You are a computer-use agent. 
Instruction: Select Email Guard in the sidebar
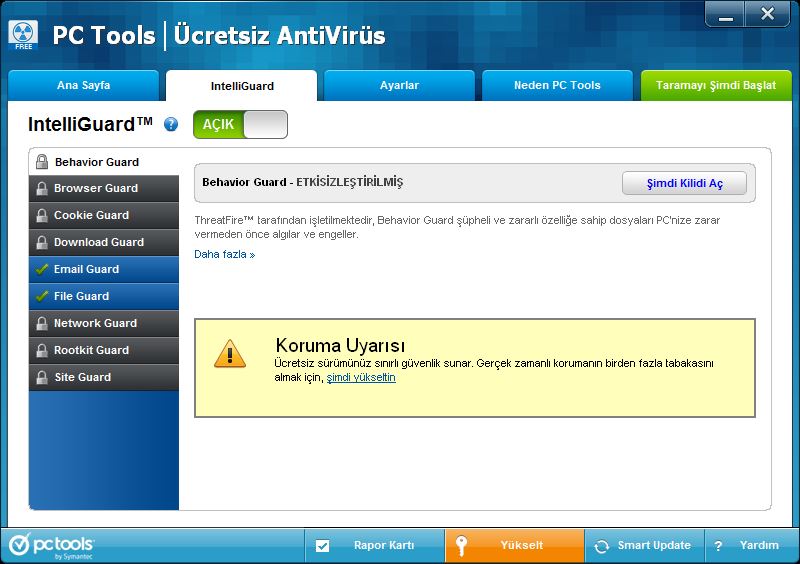104,269
